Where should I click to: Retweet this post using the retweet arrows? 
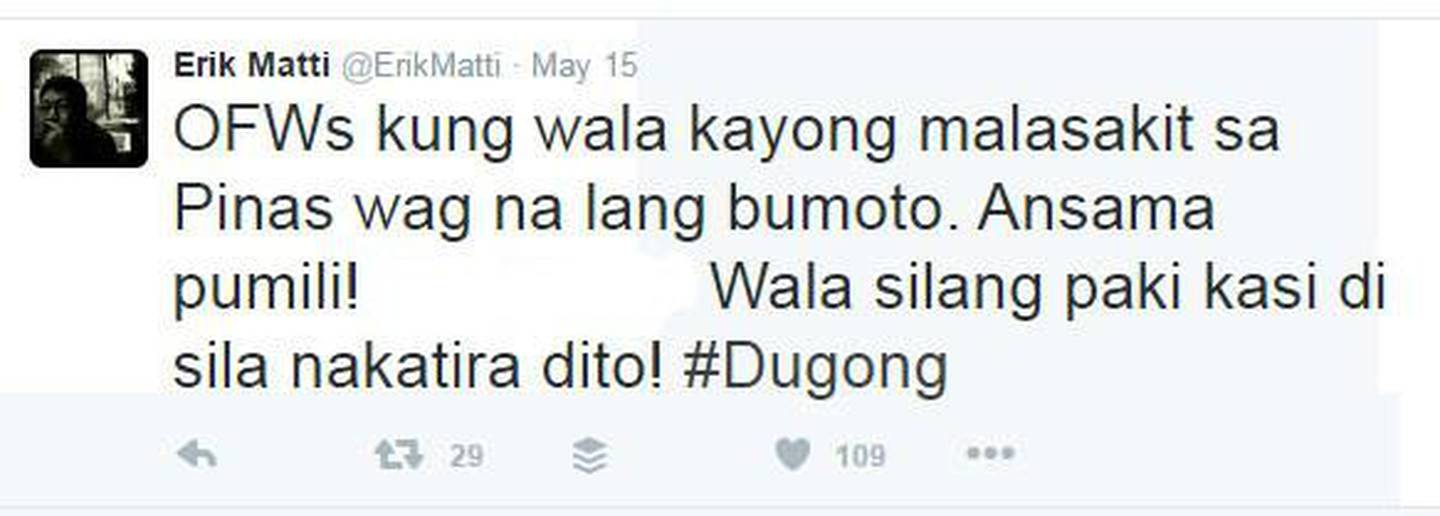(x=398, y=456)
